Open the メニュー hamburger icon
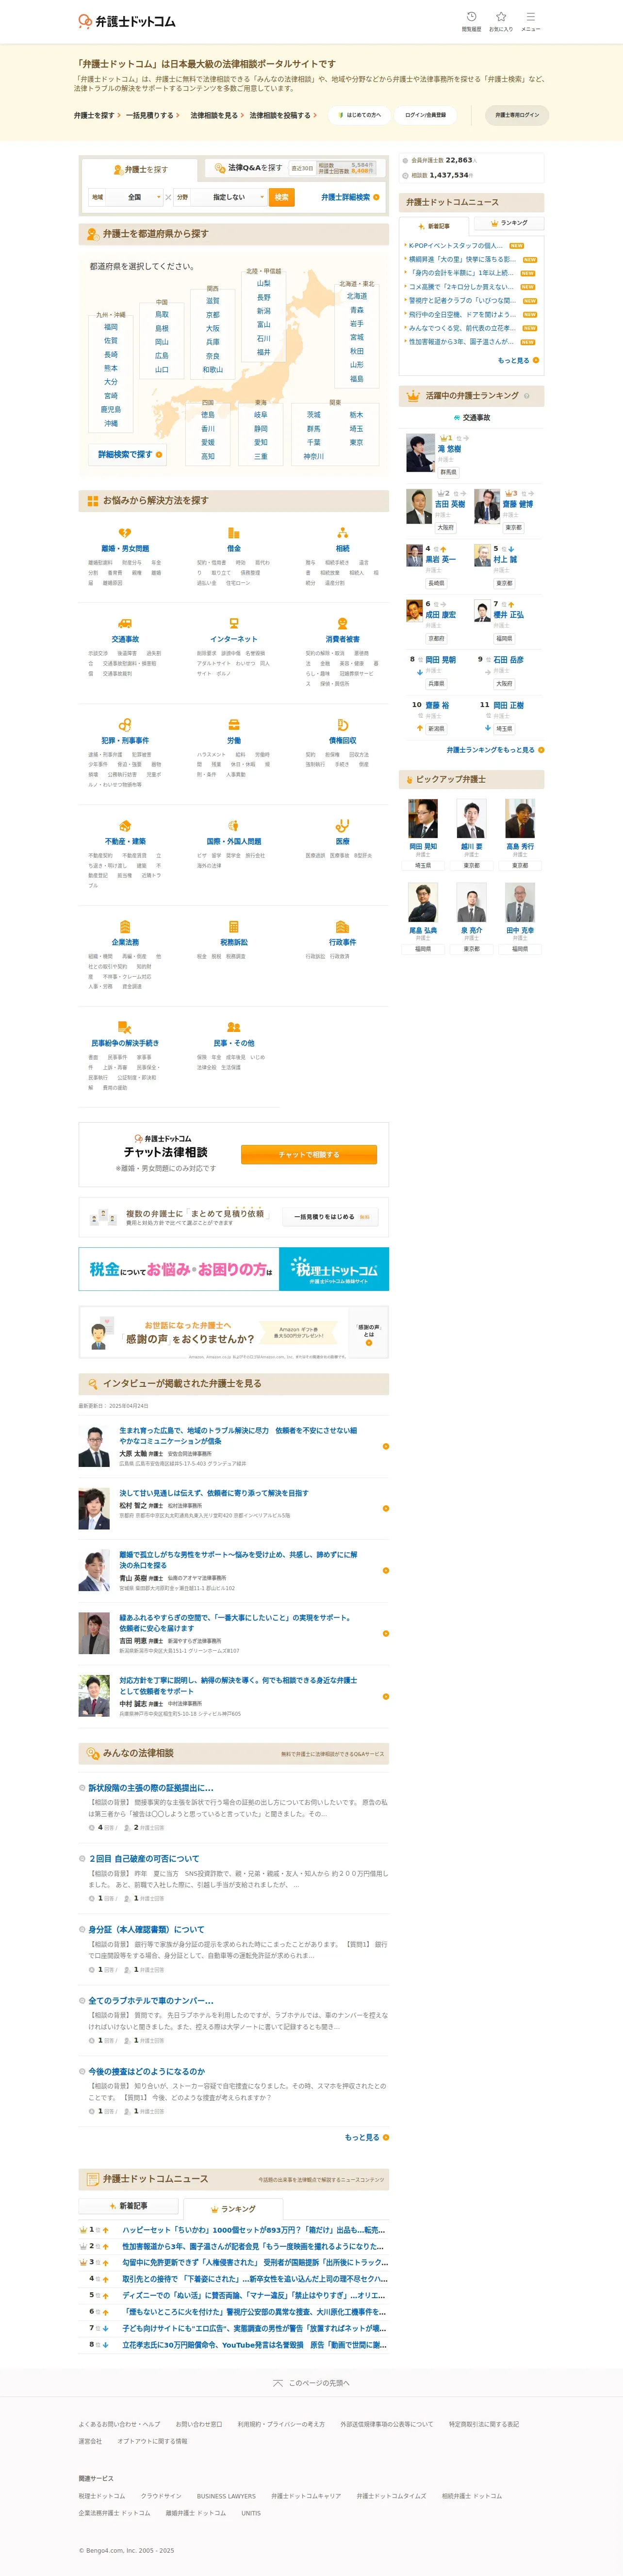The height and width of the screenshot is (2576, 623). pos(530,17)
